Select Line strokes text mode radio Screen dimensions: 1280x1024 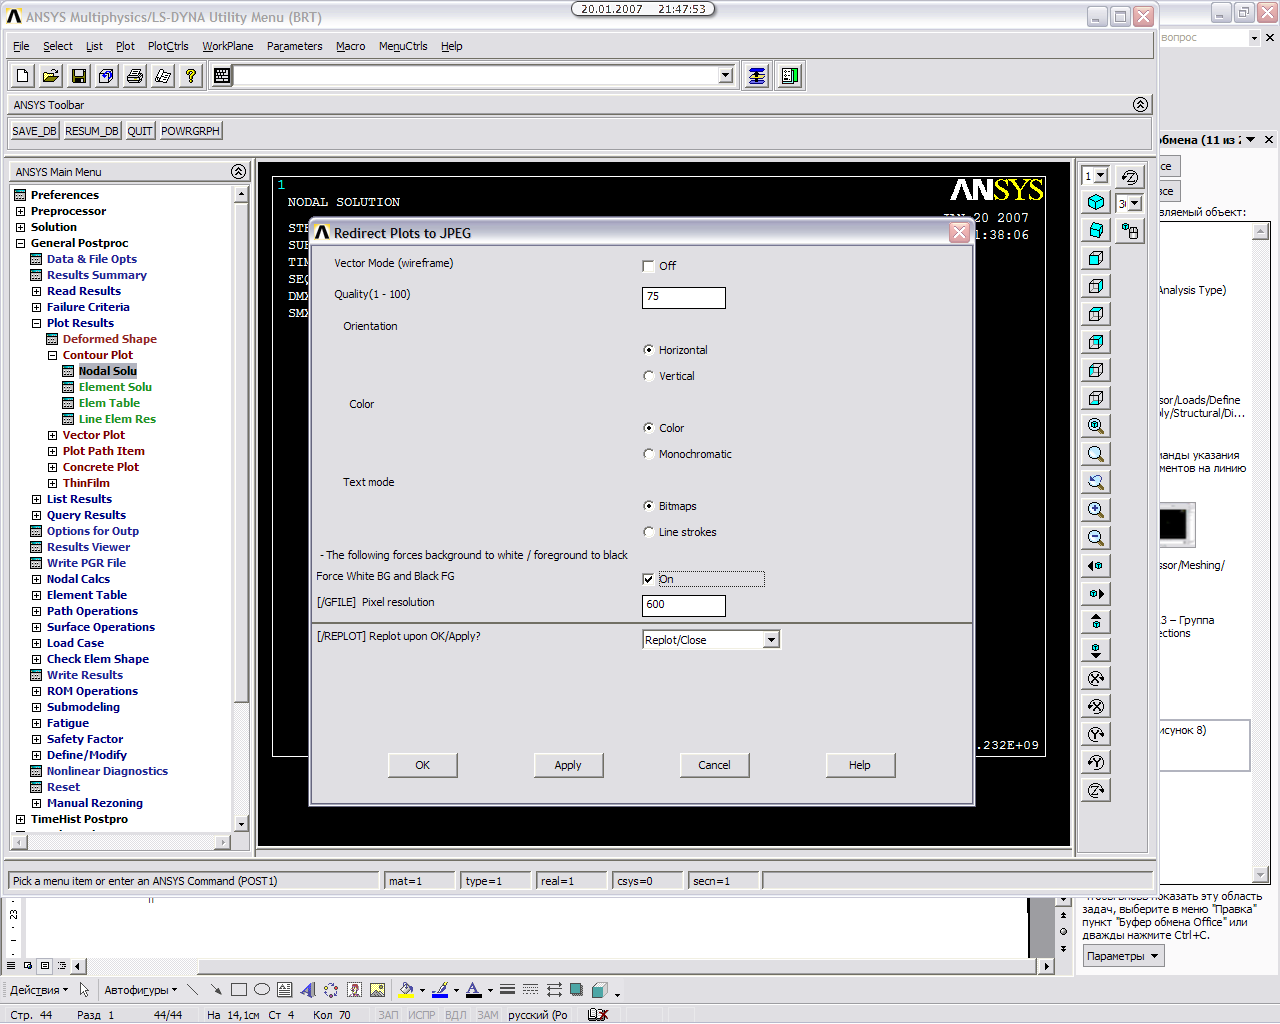[648, 532]
